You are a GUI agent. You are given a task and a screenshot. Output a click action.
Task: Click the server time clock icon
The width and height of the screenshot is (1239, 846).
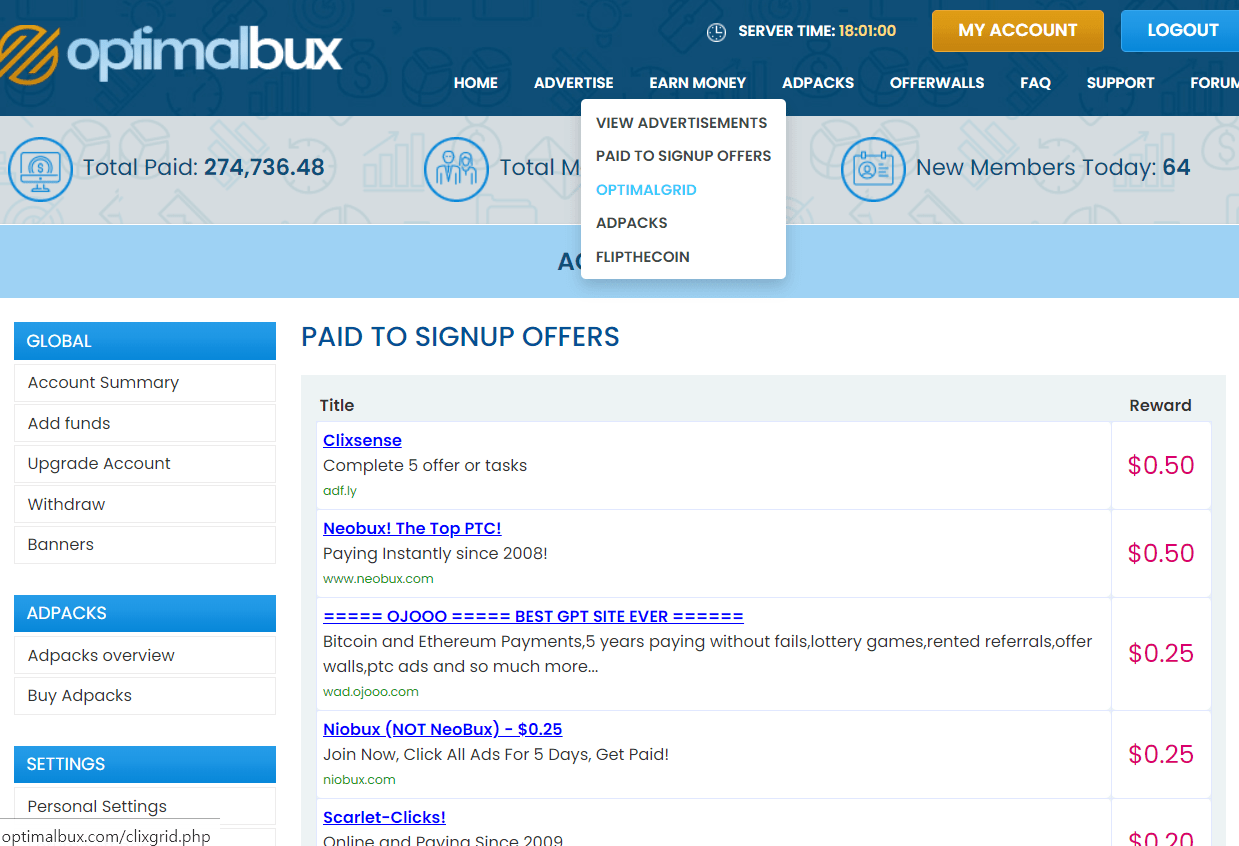pos(716,32)
